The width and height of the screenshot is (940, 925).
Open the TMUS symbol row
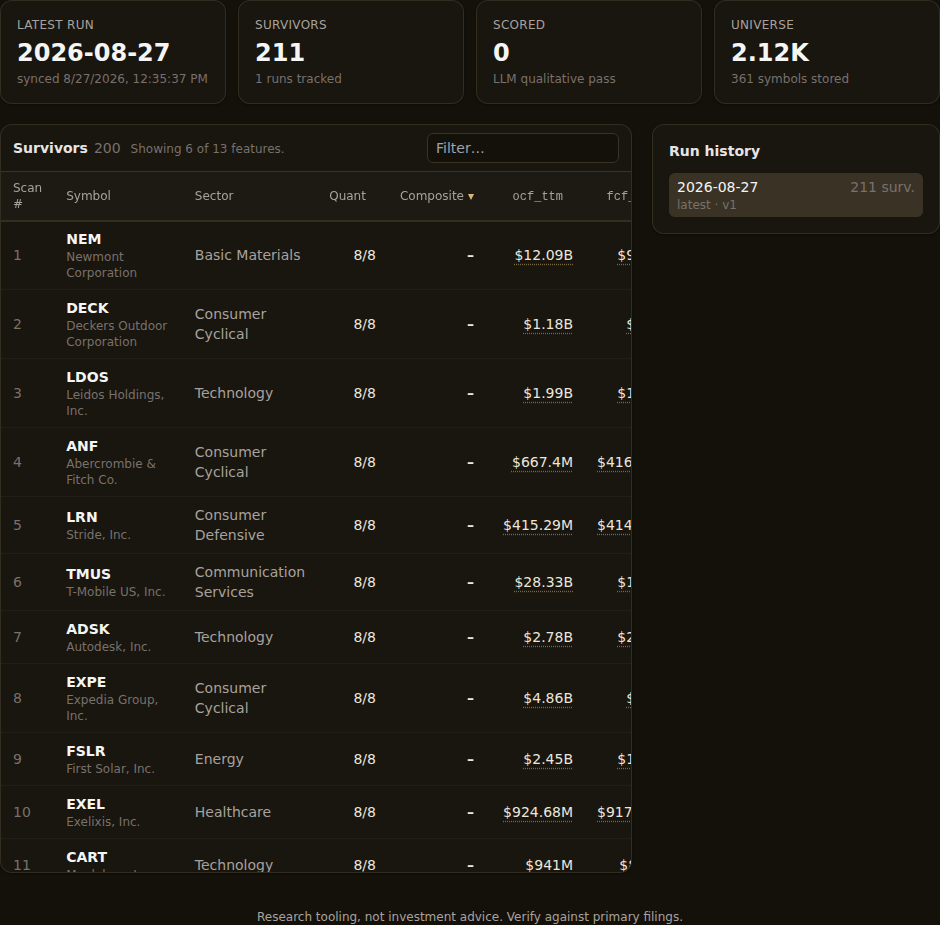(316, 582)
